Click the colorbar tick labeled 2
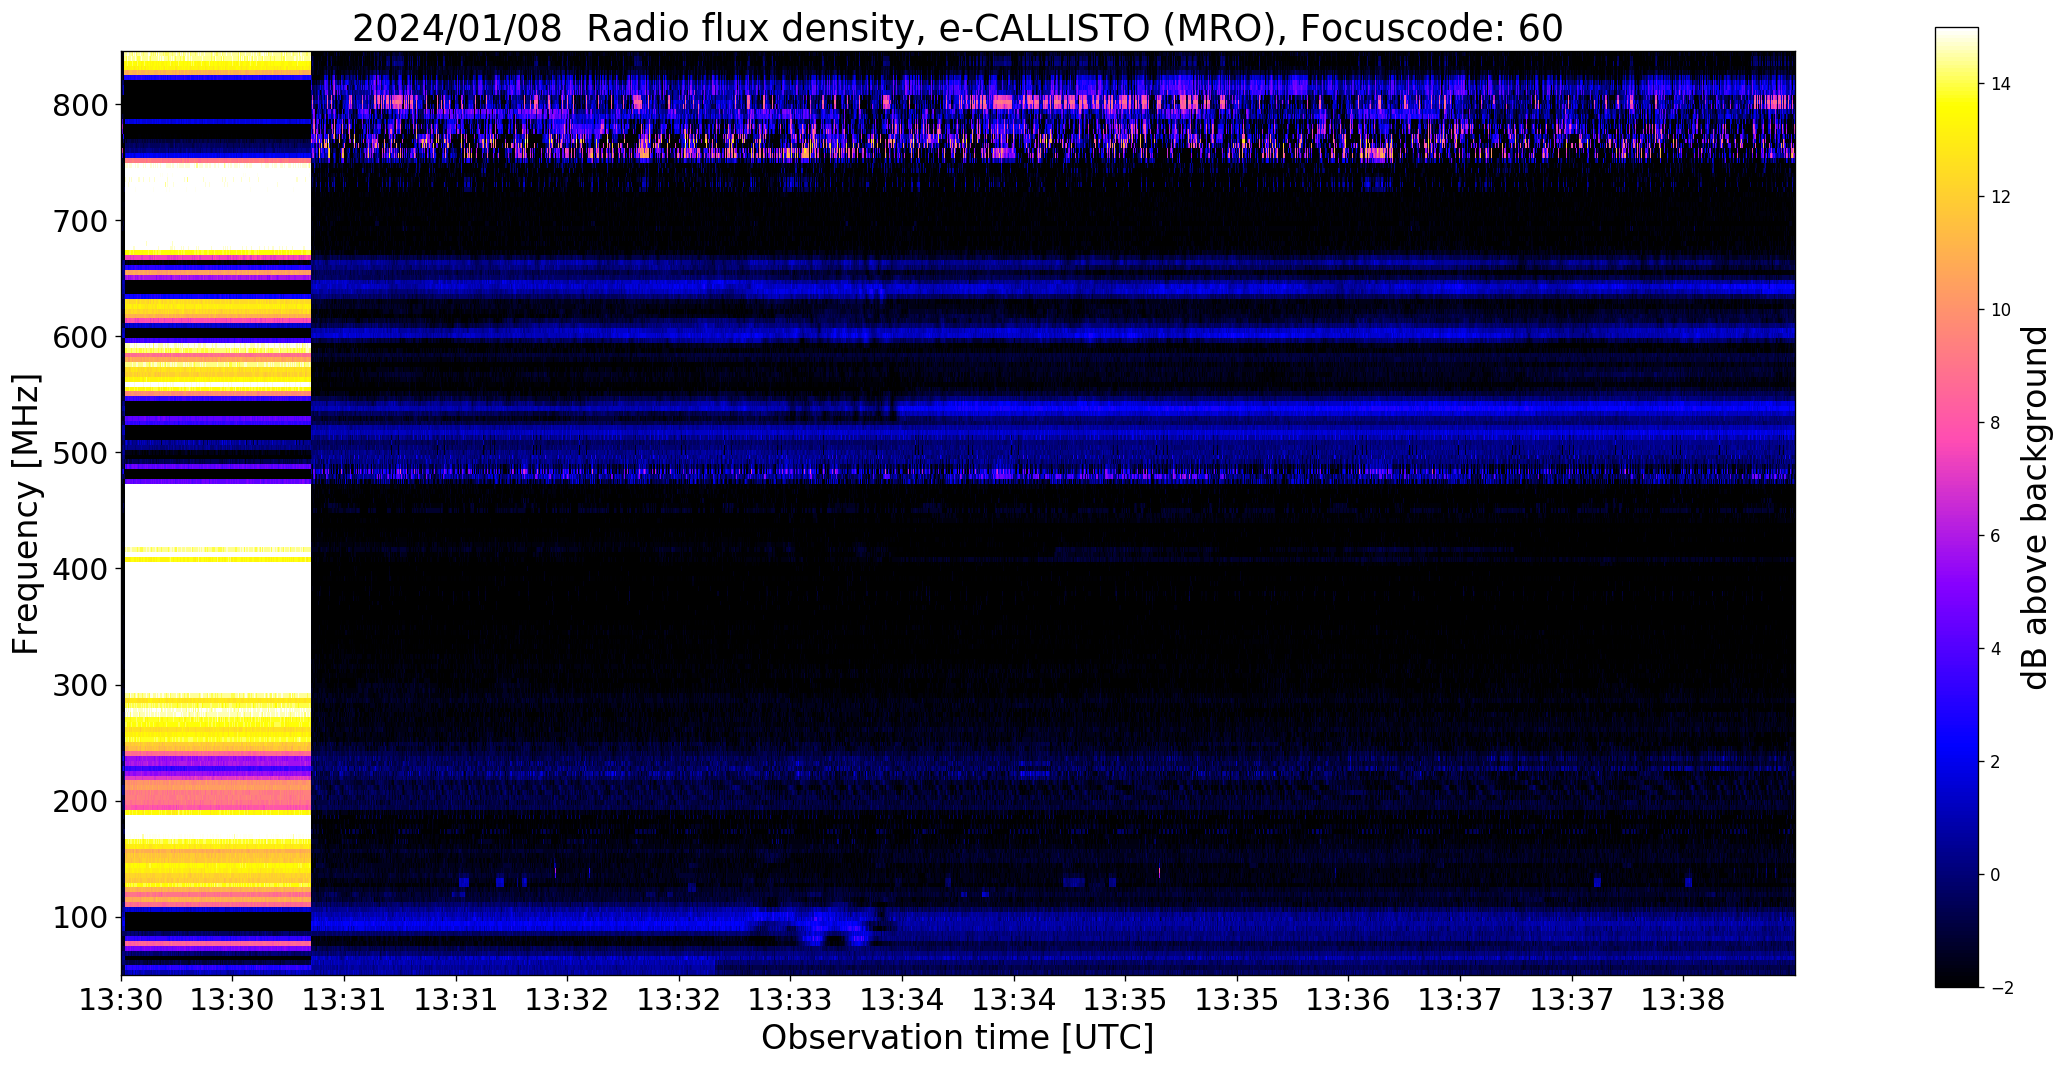Image resolution: width=2066 pixels, height=1067 pixels. (x=1995, y=762)
